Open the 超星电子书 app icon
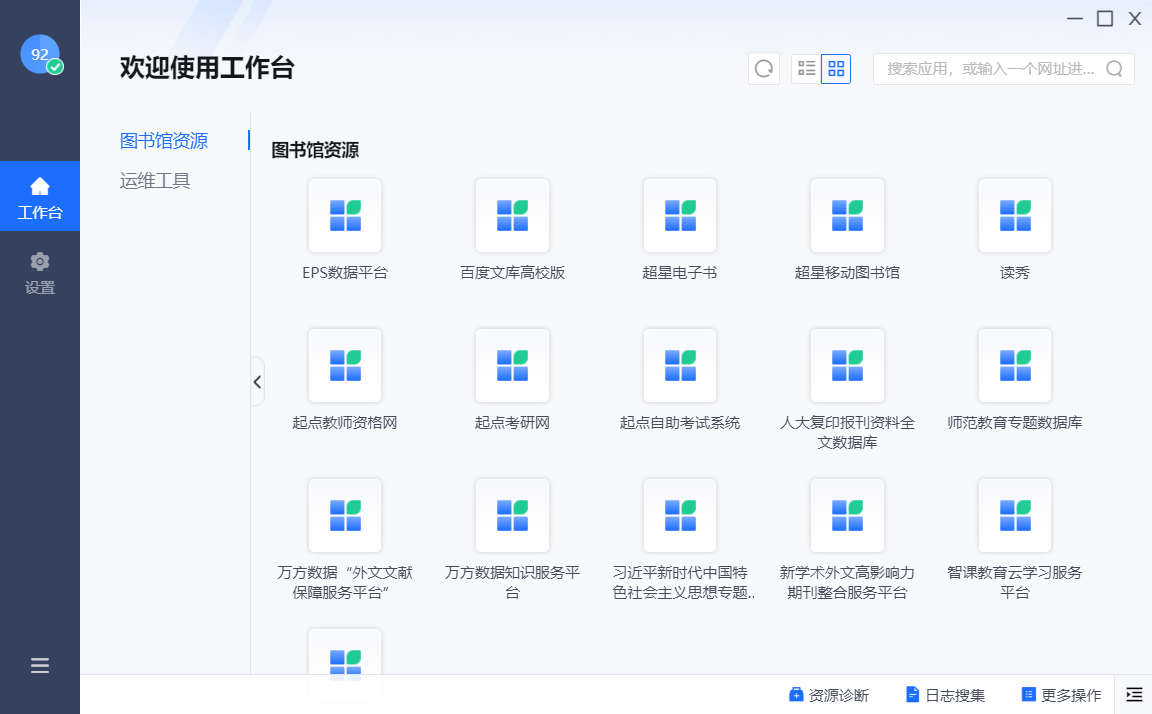 (680, 215)
